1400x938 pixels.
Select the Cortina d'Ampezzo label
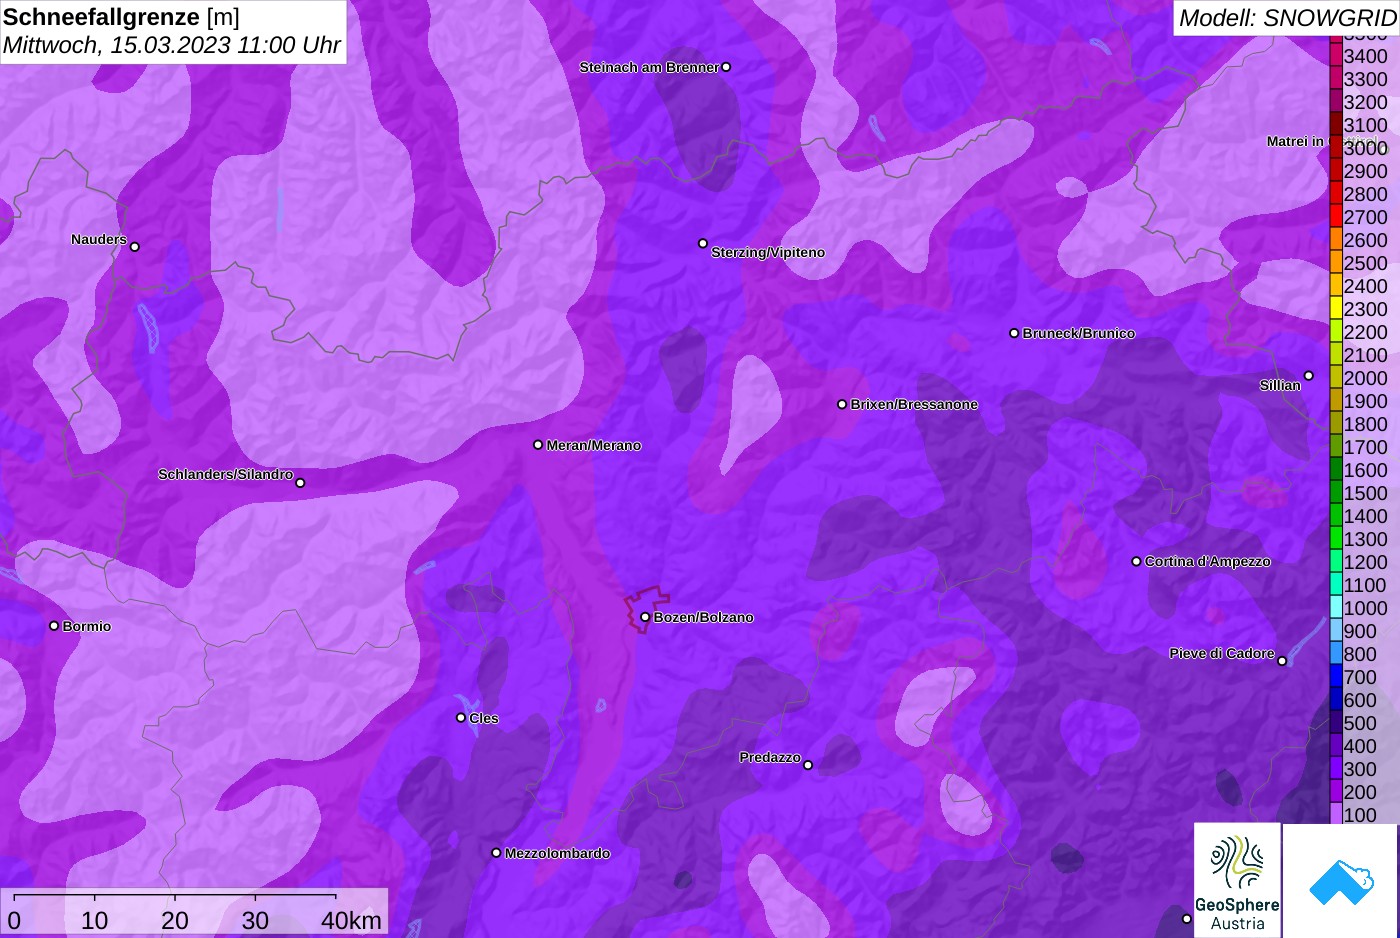coord(1208,561)
